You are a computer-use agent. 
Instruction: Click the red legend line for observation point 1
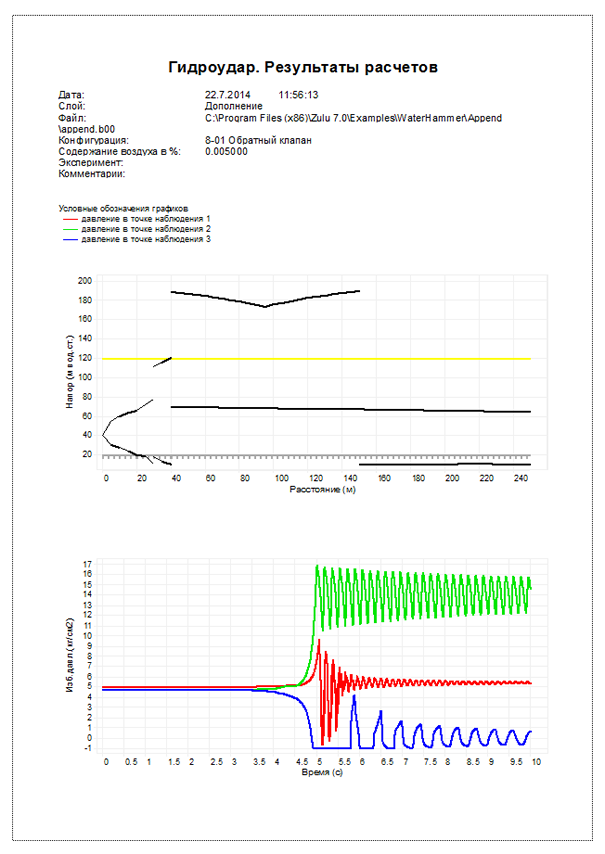69,218
